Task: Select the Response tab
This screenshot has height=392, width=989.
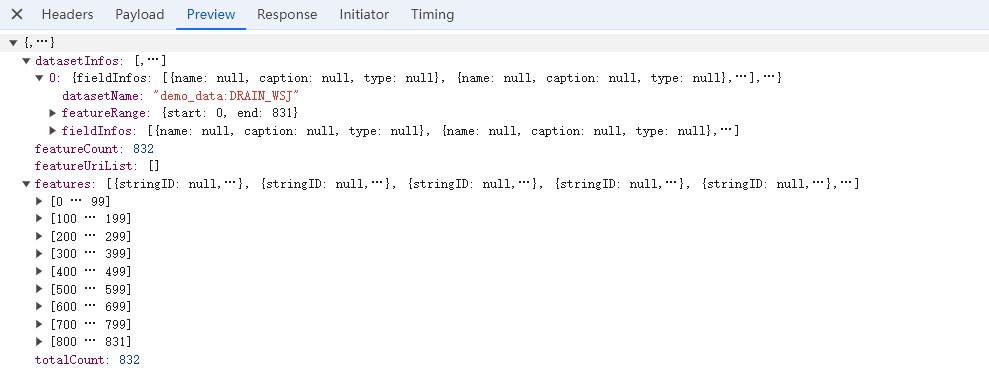Action: click(287, 15)
